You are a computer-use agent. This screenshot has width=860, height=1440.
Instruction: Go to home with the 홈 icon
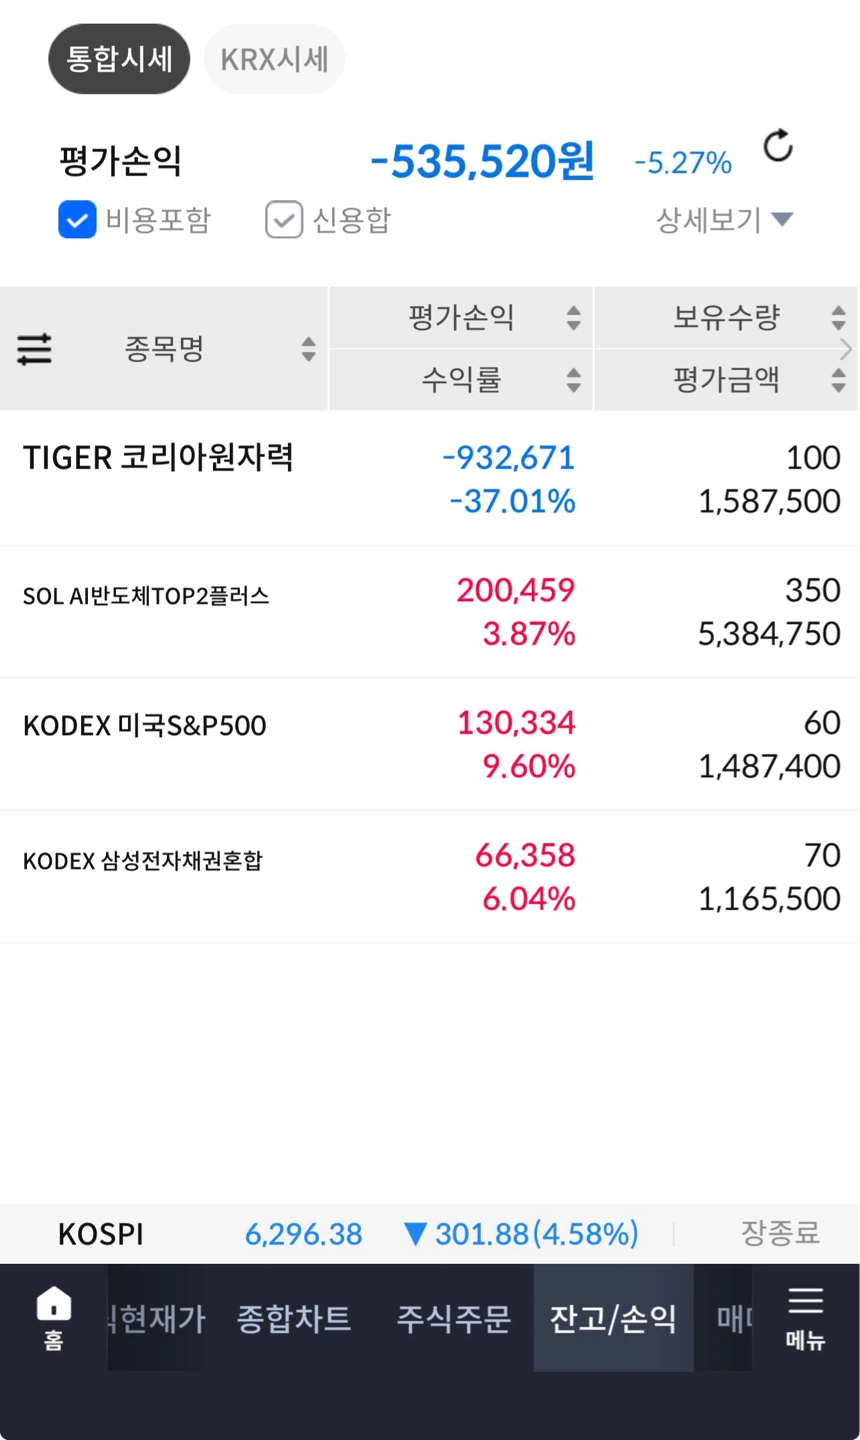[x=54, y=1317]
